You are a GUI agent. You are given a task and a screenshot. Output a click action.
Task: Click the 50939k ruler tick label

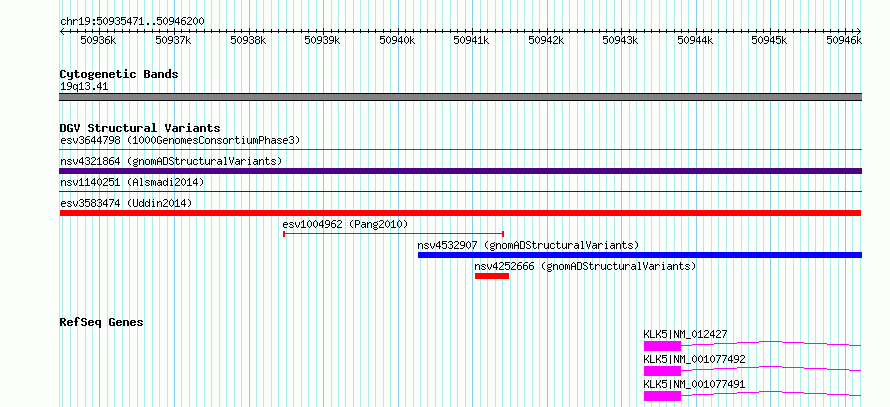click(x=322, y=40)
